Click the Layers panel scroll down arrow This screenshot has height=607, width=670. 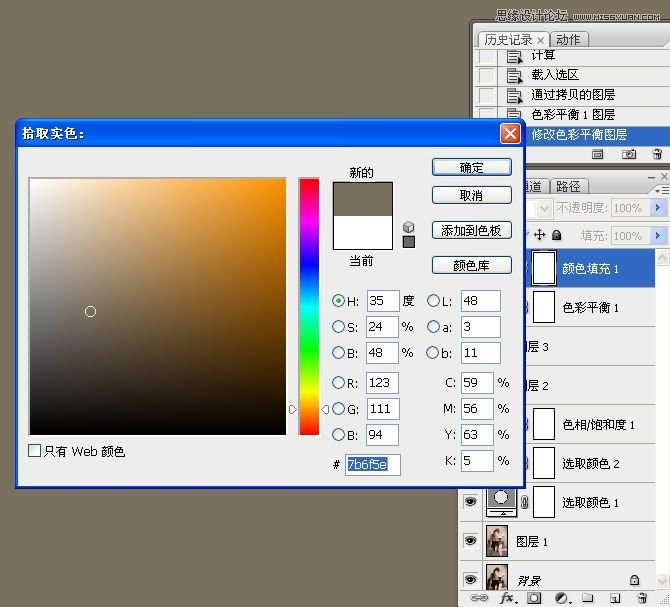pyautogui.click(x=662, y=581)
